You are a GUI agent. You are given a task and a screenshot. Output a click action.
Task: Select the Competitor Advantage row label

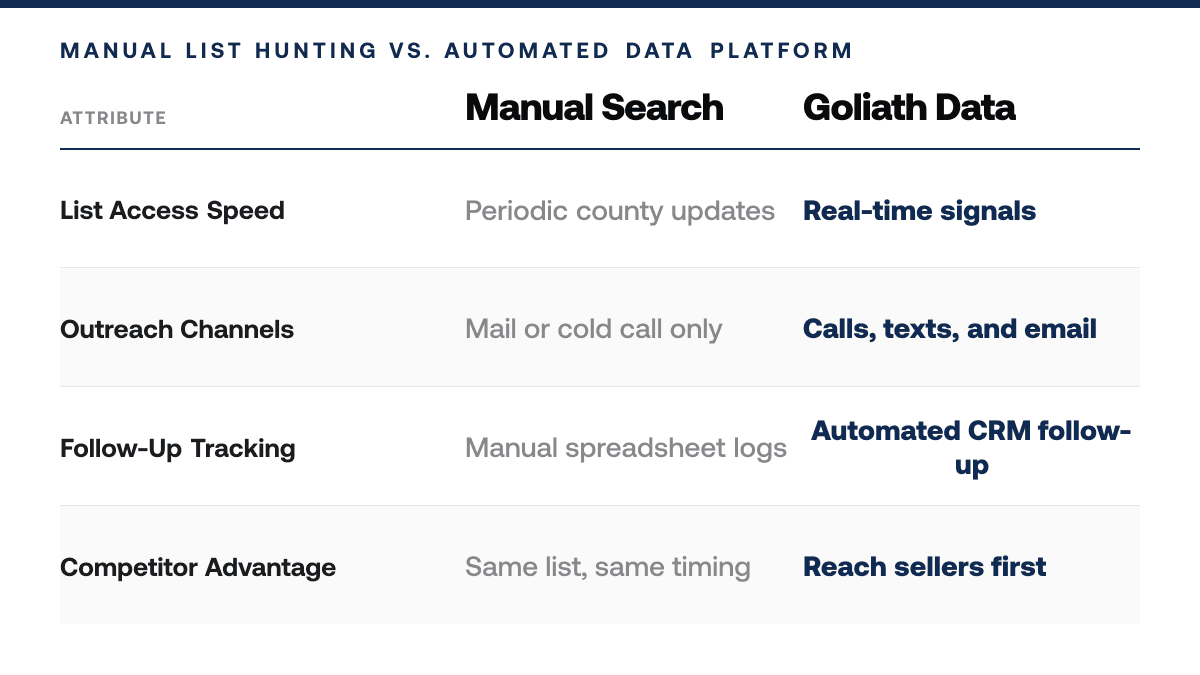[x=198, y=567]
